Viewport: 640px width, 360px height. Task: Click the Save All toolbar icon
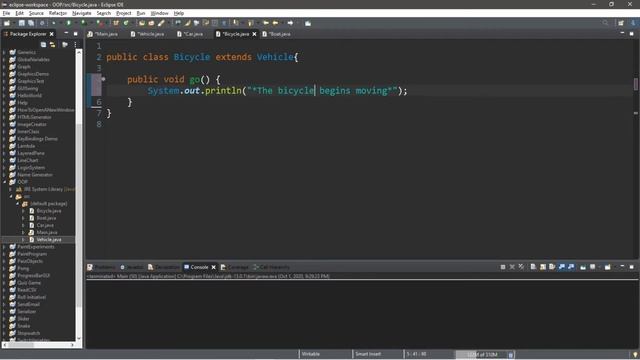31,23
